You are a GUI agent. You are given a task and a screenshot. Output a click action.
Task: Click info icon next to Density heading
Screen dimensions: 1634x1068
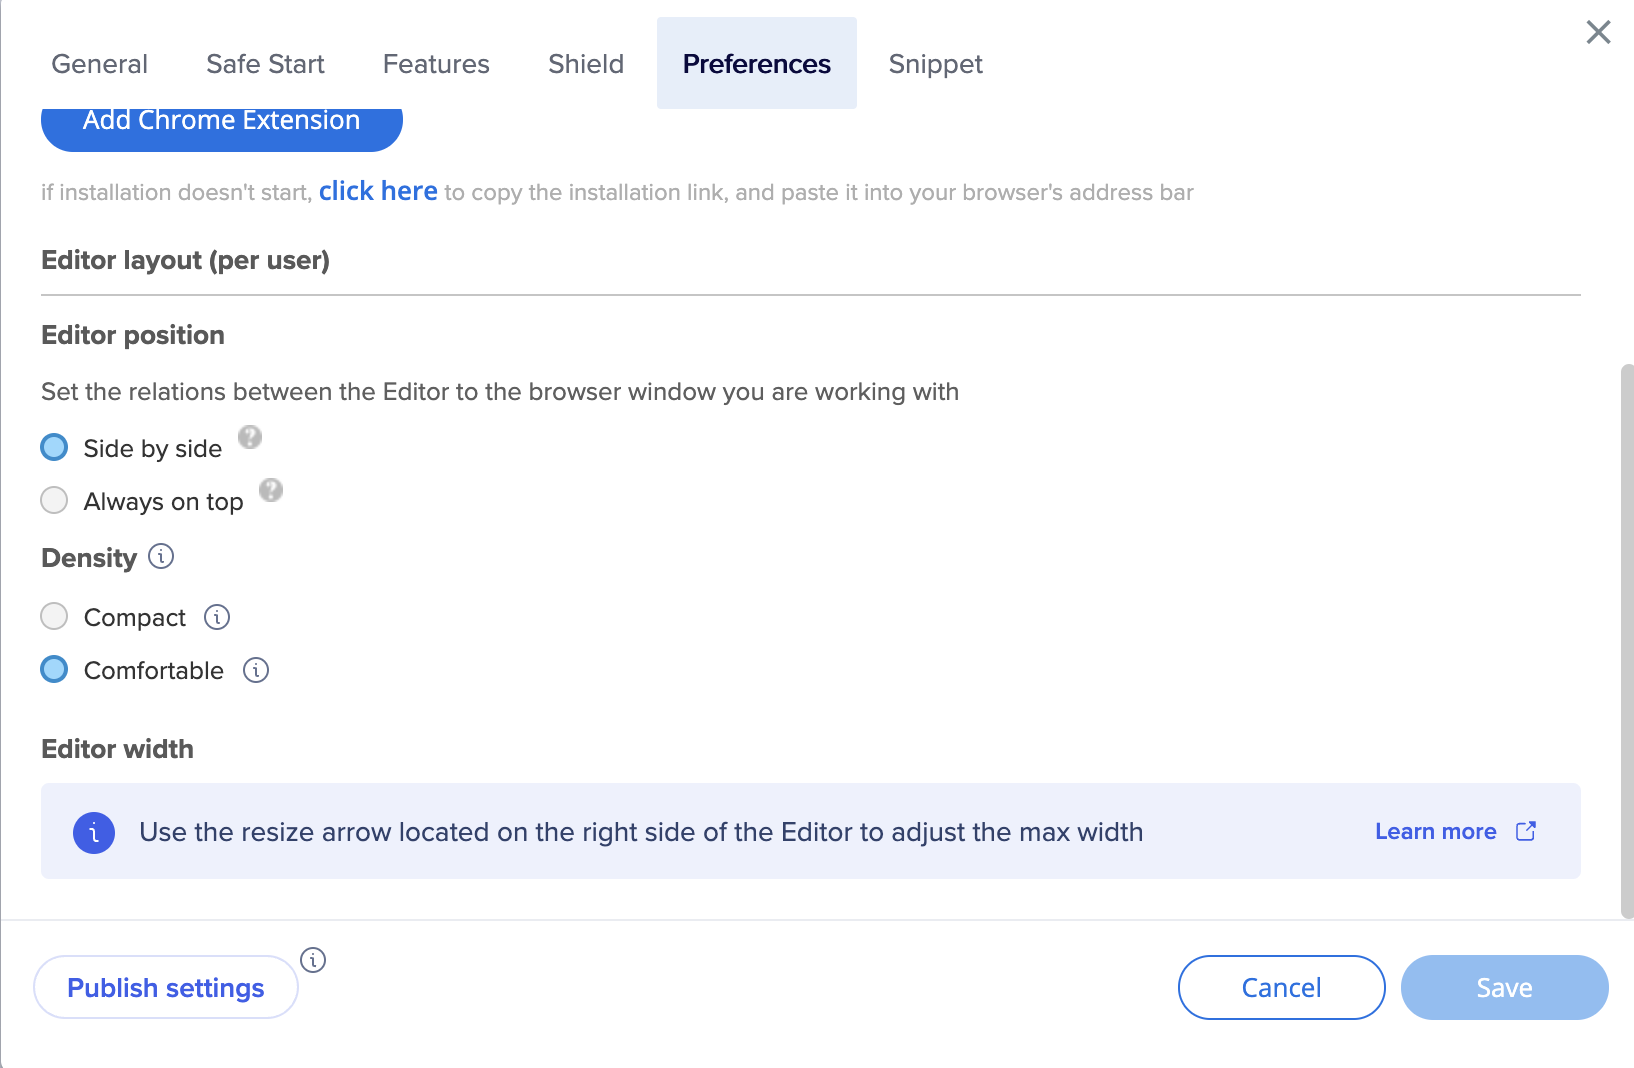161,556
